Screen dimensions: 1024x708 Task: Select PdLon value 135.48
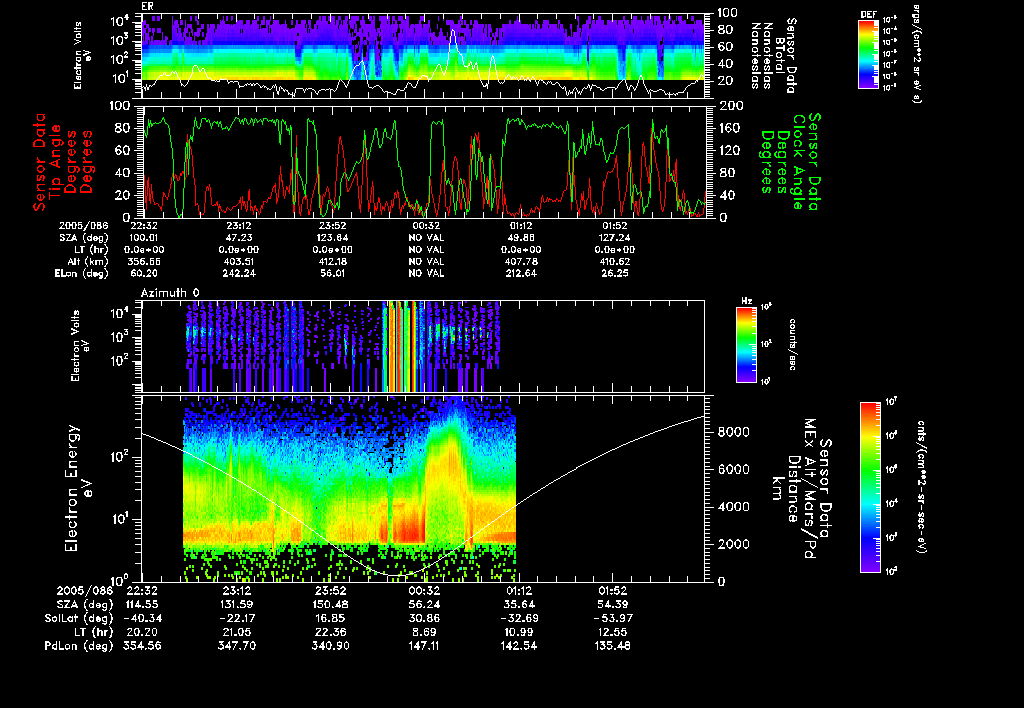[612, 645]
